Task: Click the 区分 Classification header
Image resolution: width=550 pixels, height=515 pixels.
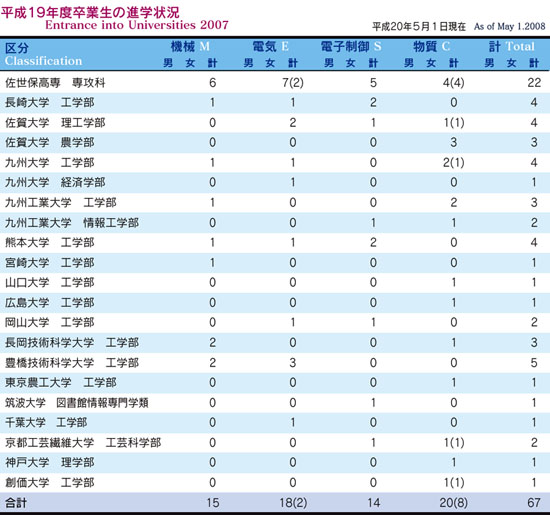Action: [x=43, y=54]
